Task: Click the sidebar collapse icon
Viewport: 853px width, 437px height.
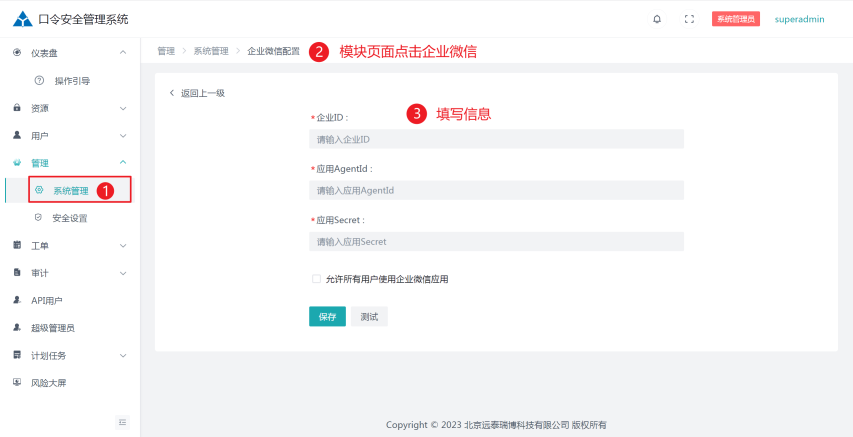Action: pos(123,422)
